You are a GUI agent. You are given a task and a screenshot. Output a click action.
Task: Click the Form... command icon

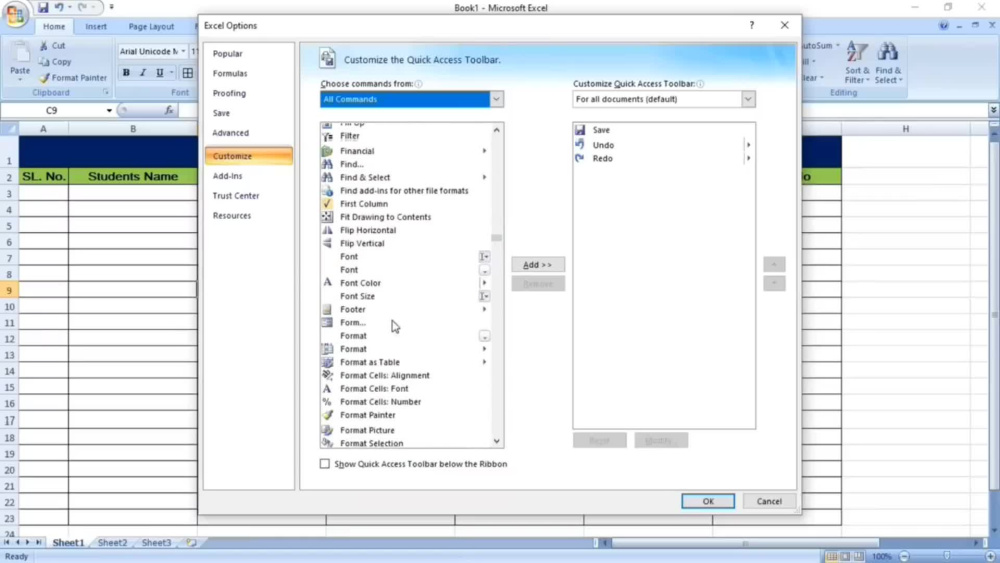[327, 323]
